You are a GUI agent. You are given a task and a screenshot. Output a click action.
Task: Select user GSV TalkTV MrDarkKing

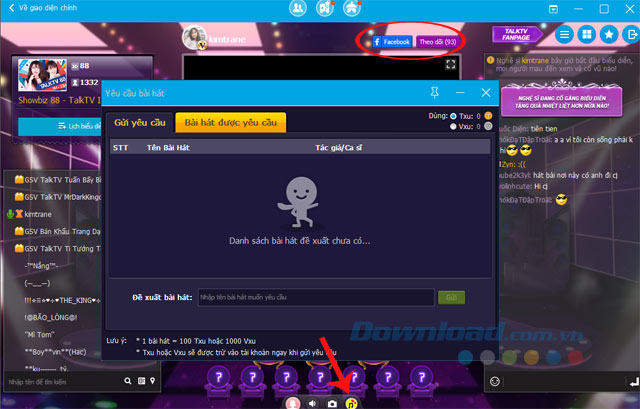coord(57,197)
